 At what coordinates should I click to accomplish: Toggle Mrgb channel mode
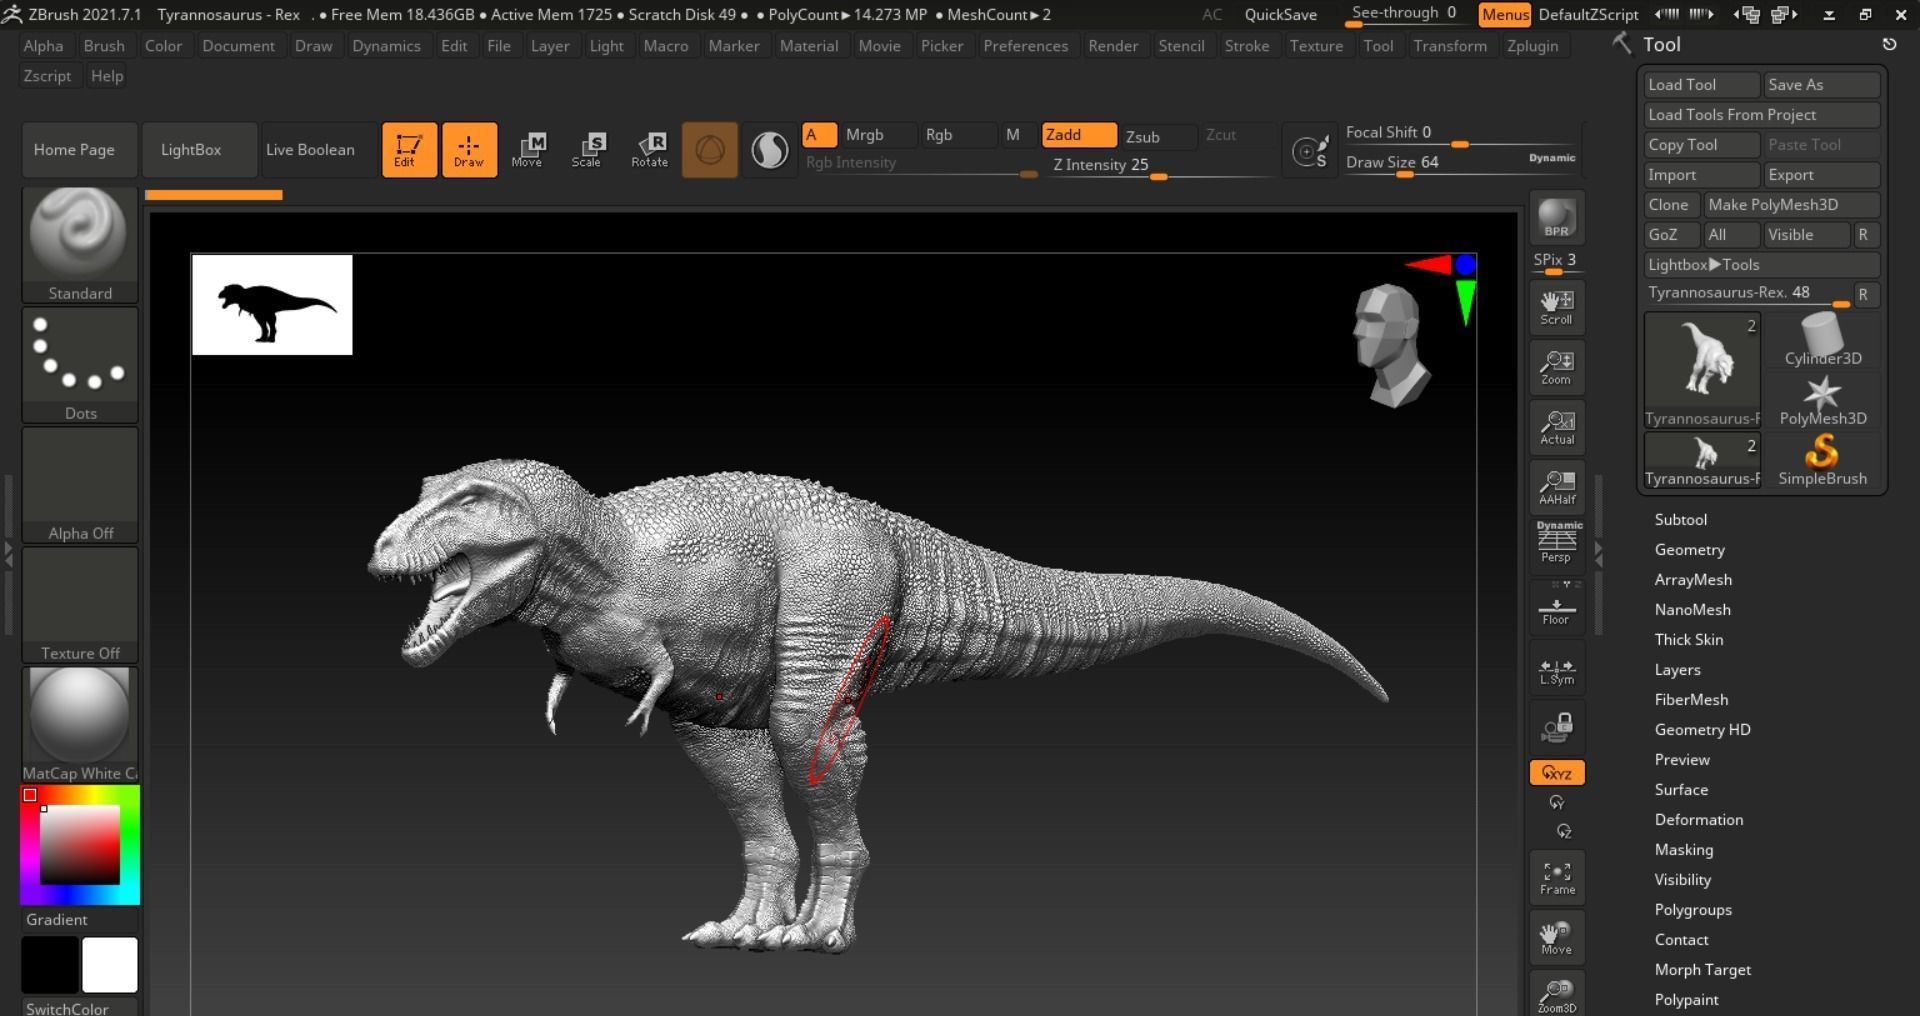click(878, 135)
